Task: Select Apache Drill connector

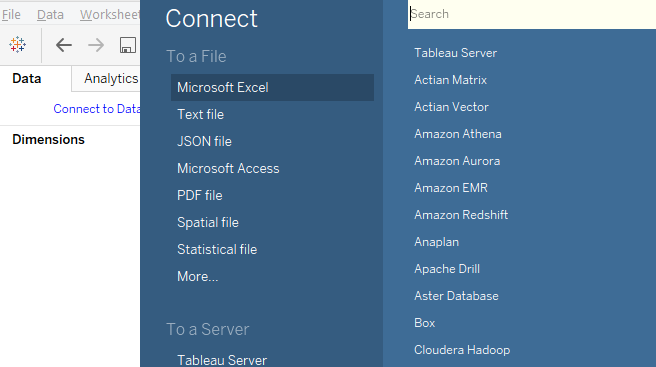Action: pyautogui.click(x=447, y=269)
